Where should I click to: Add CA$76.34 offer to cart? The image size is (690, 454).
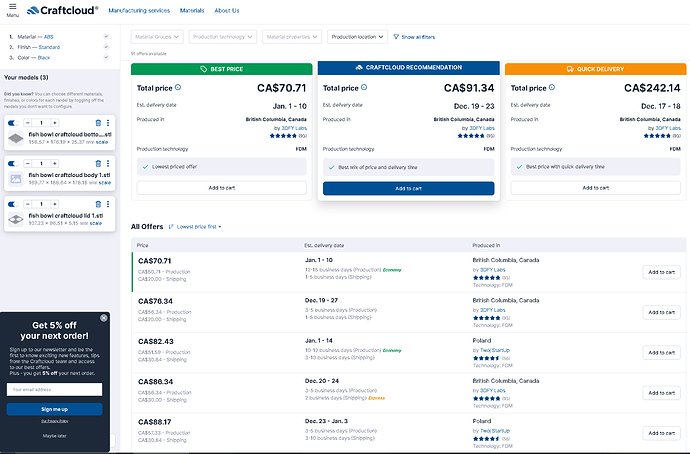tap(661, 312)
